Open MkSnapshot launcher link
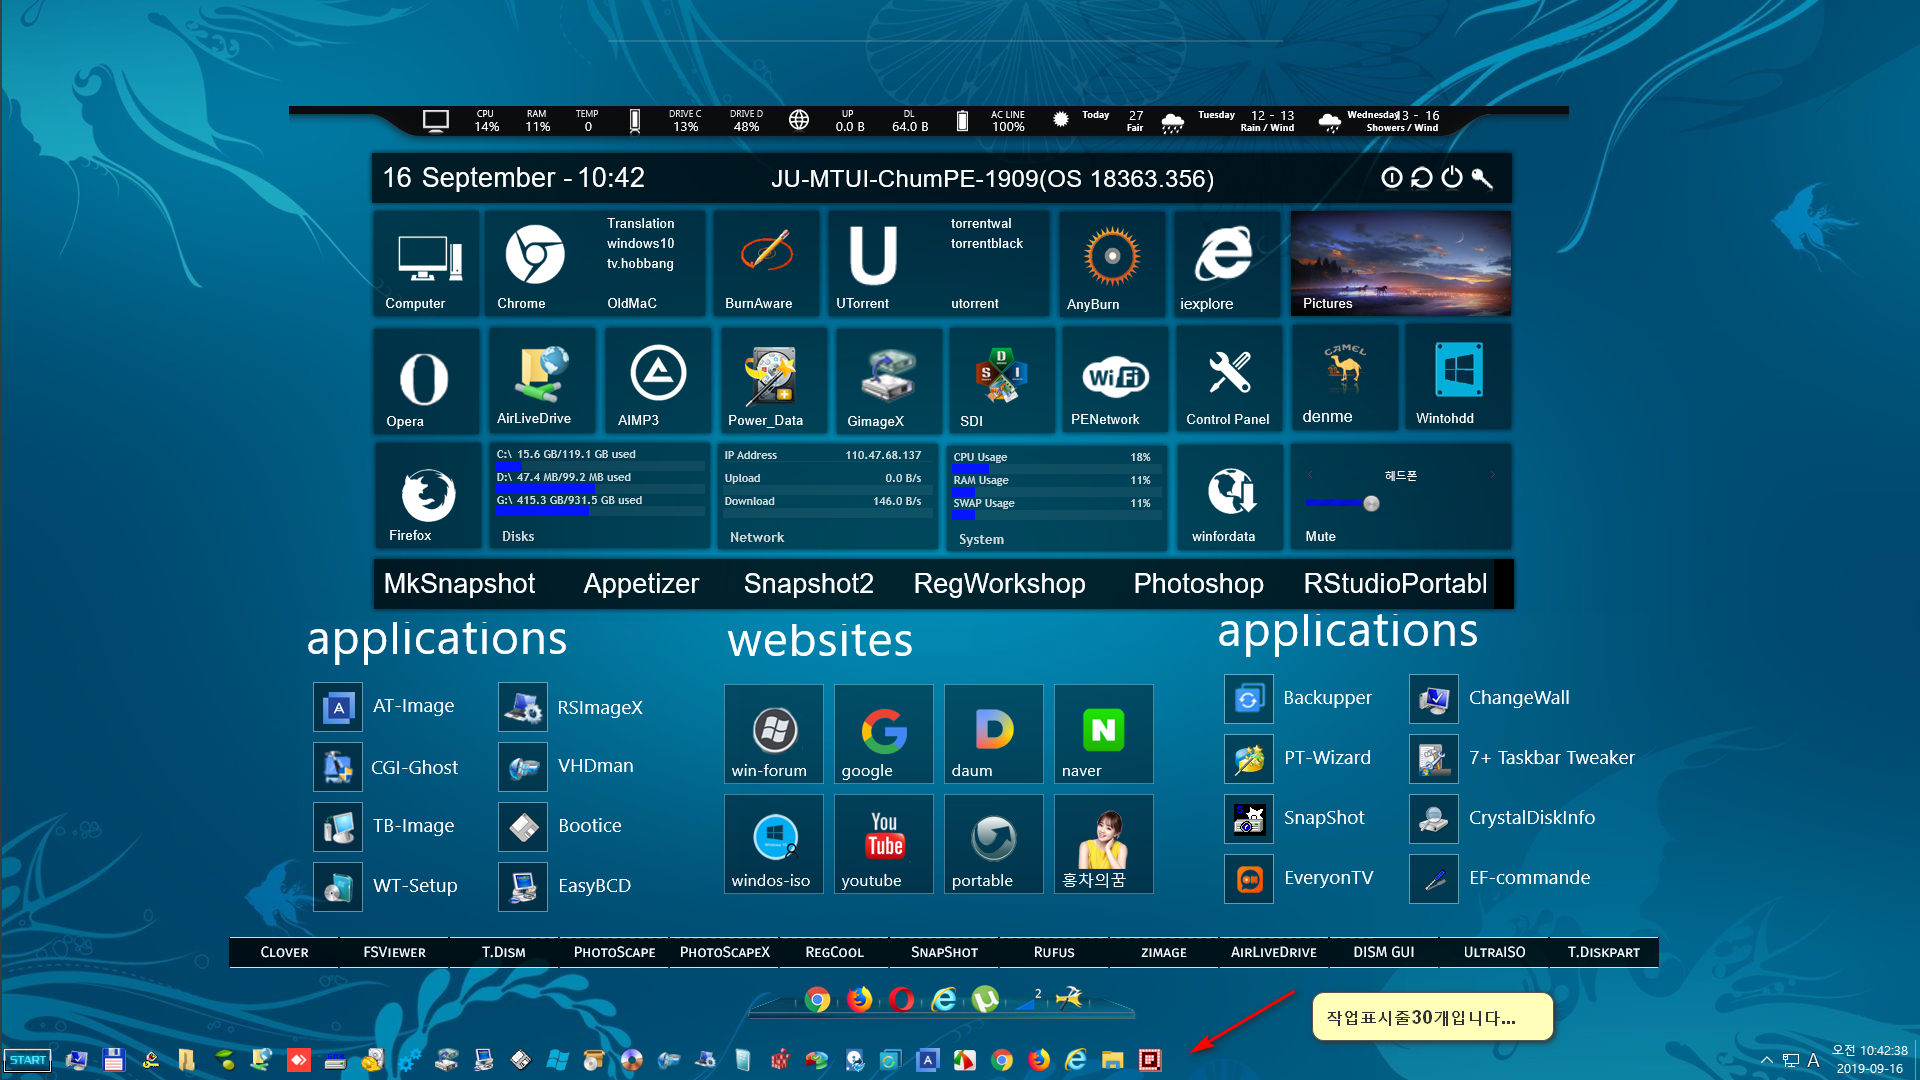Viewport: 1920px width, 1080px height. point(459,584)
